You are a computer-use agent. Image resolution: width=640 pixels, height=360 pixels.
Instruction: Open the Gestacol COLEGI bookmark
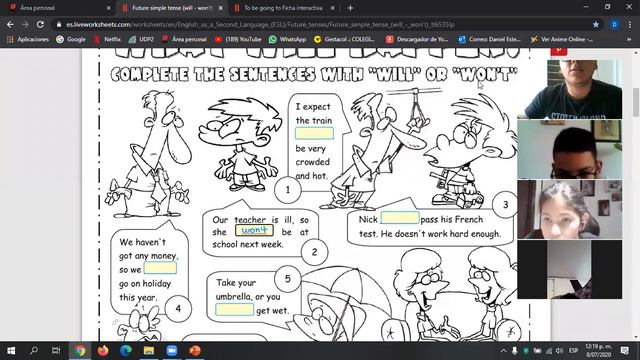coord(344,39)
